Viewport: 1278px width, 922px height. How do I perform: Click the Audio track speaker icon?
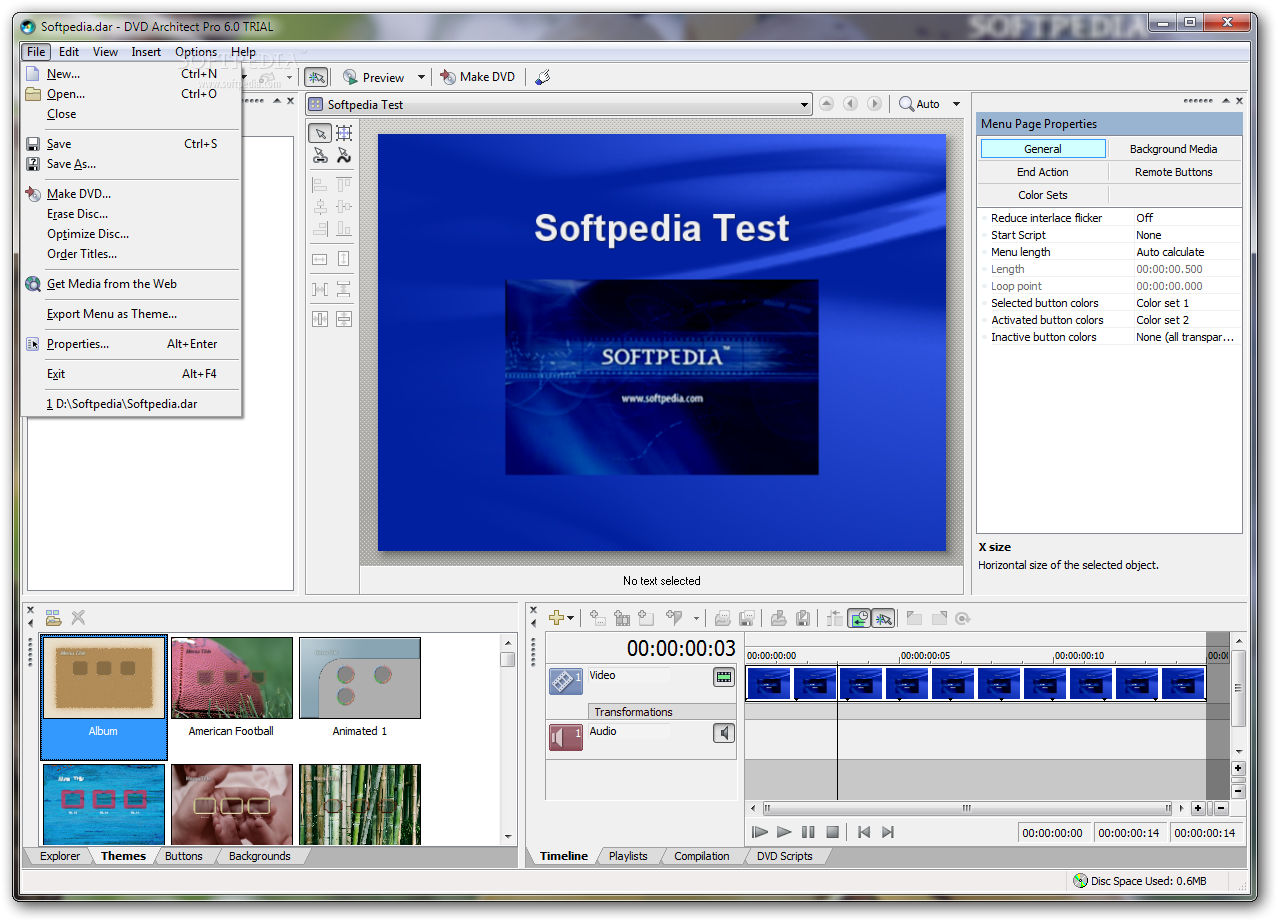click(565, 737)
